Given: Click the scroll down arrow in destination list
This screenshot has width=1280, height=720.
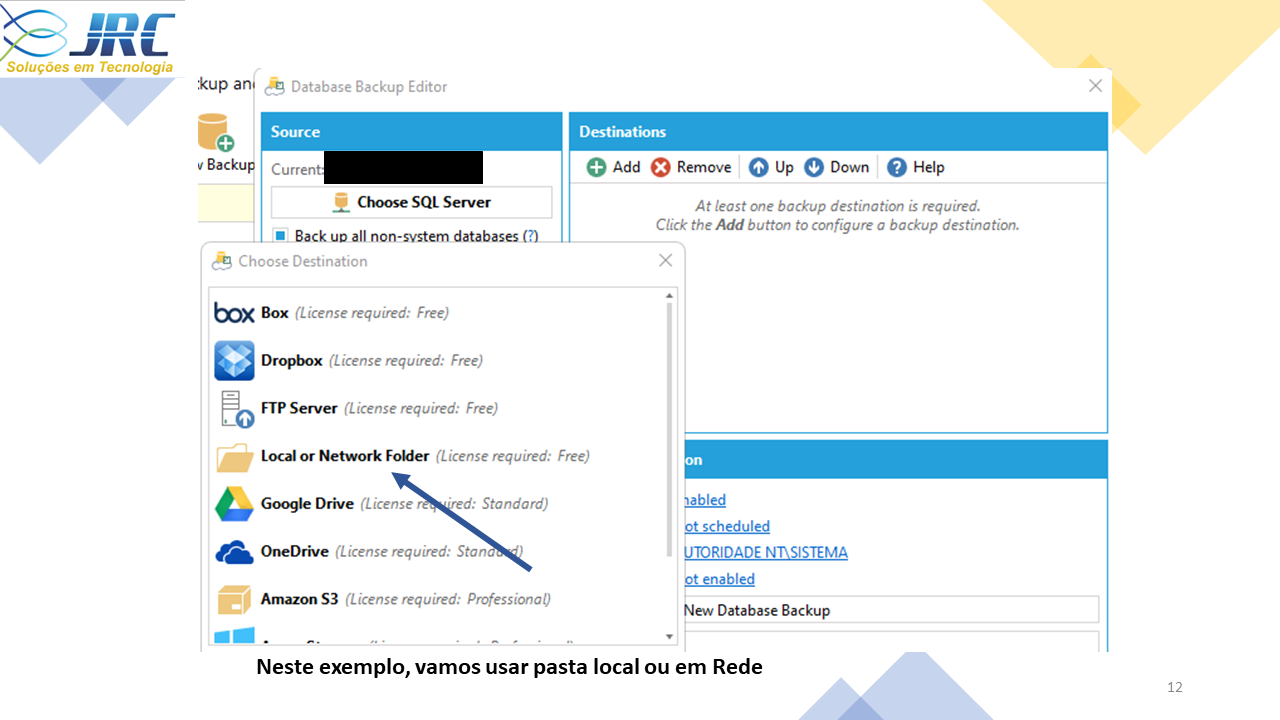Looking at the screenshot, I should pyautogui.click(x=670, y=637).
